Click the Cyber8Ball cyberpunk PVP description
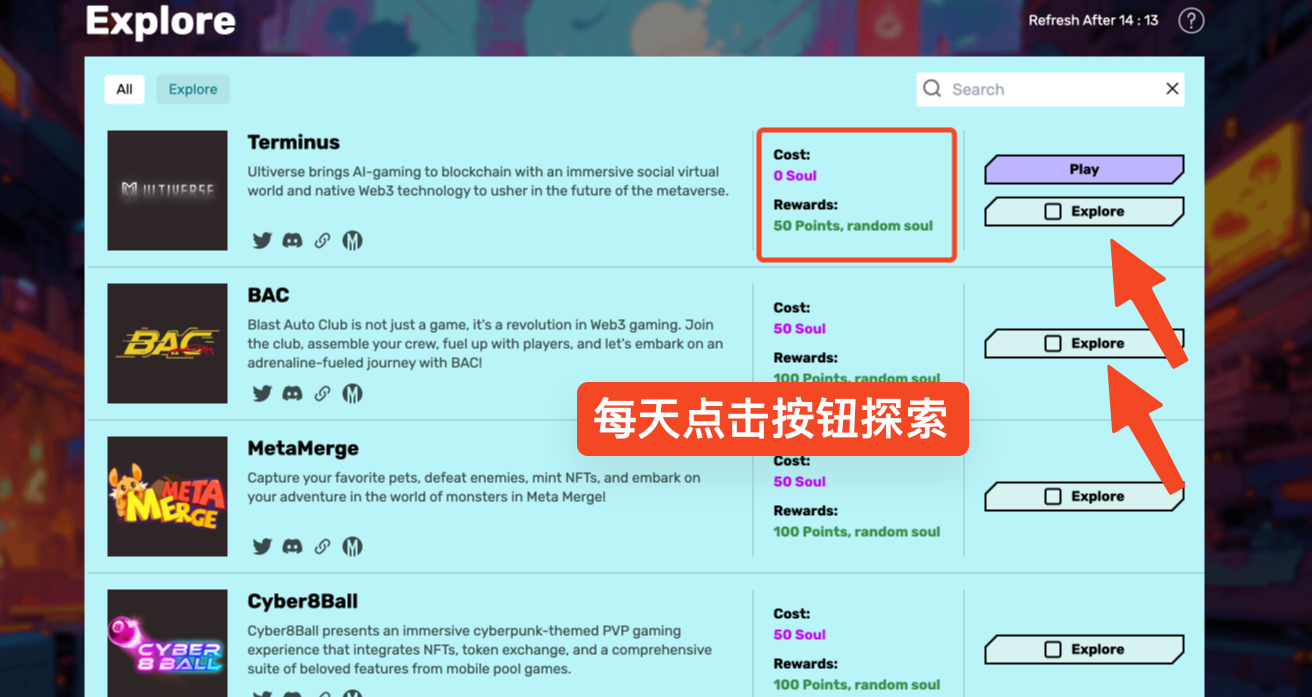 click(x=480, y=649)
